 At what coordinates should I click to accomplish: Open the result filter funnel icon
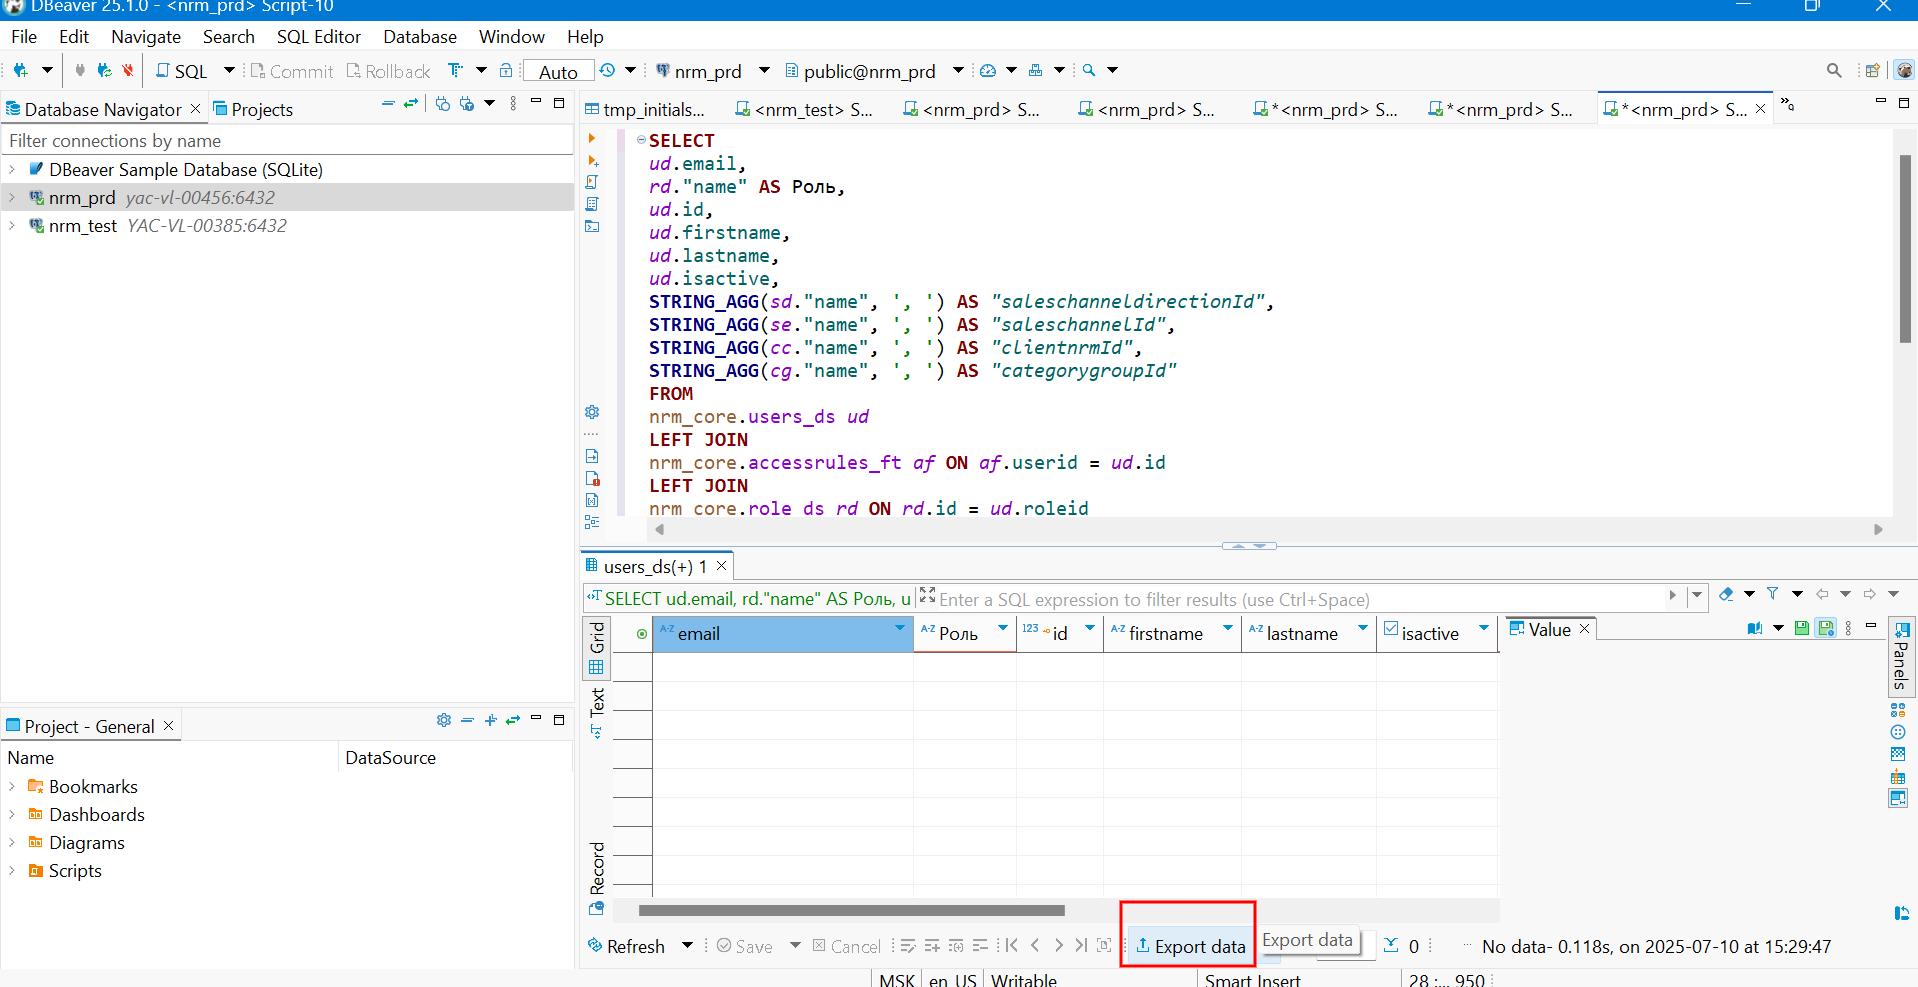point(1773,594)
